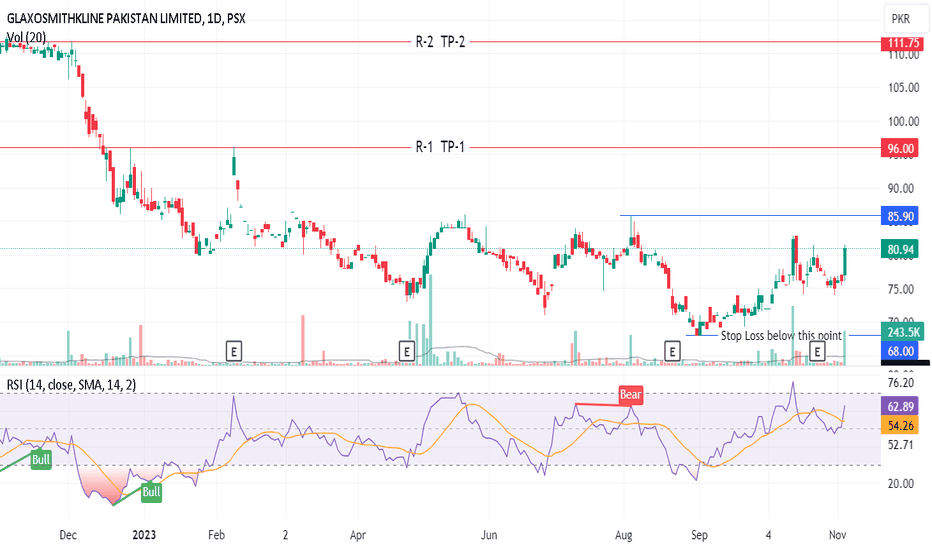932x550 pixels.
Task: Click the Feb date axis label
Action: tap(216, 535)
